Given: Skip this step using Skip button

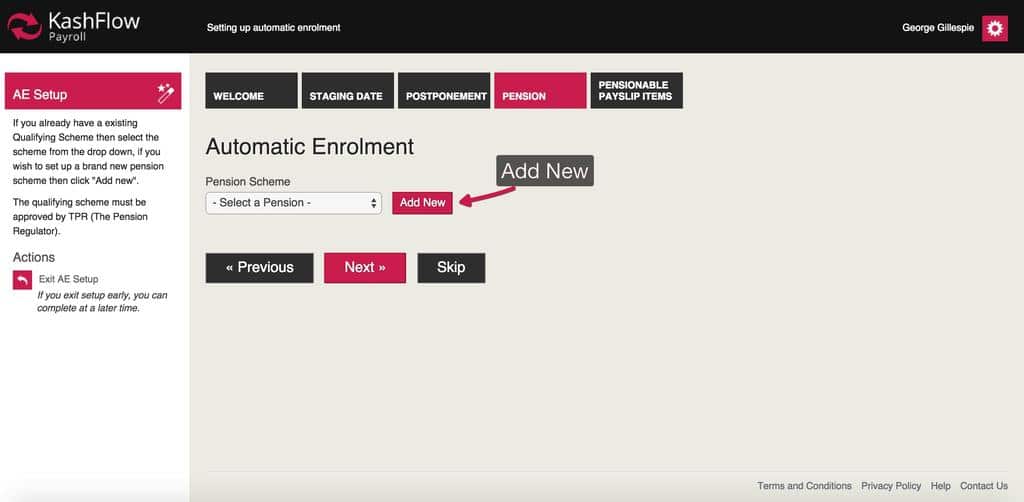Looking at the screenshot, I should [451, 268].
